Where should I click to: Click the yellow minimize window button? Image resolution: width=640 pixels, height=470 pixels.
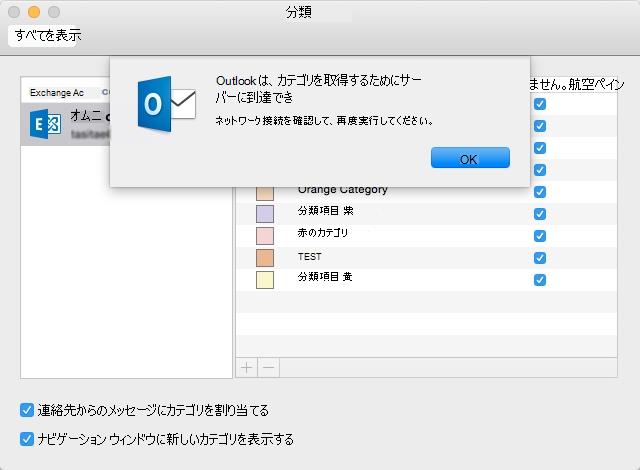(34, 12)
